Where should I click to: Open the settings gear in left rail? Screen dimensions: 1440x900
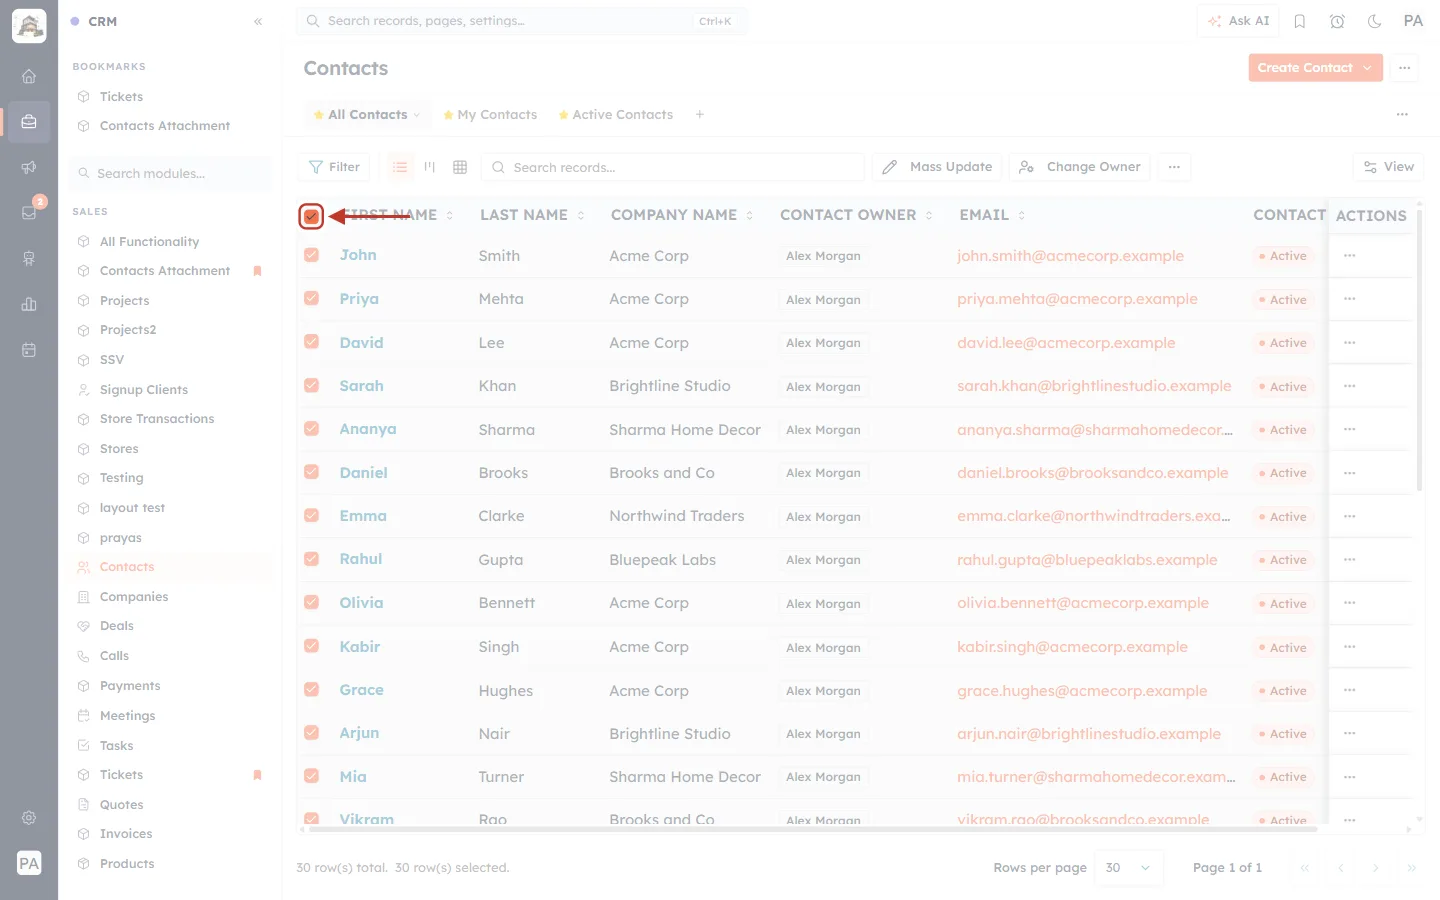point(29,817)
